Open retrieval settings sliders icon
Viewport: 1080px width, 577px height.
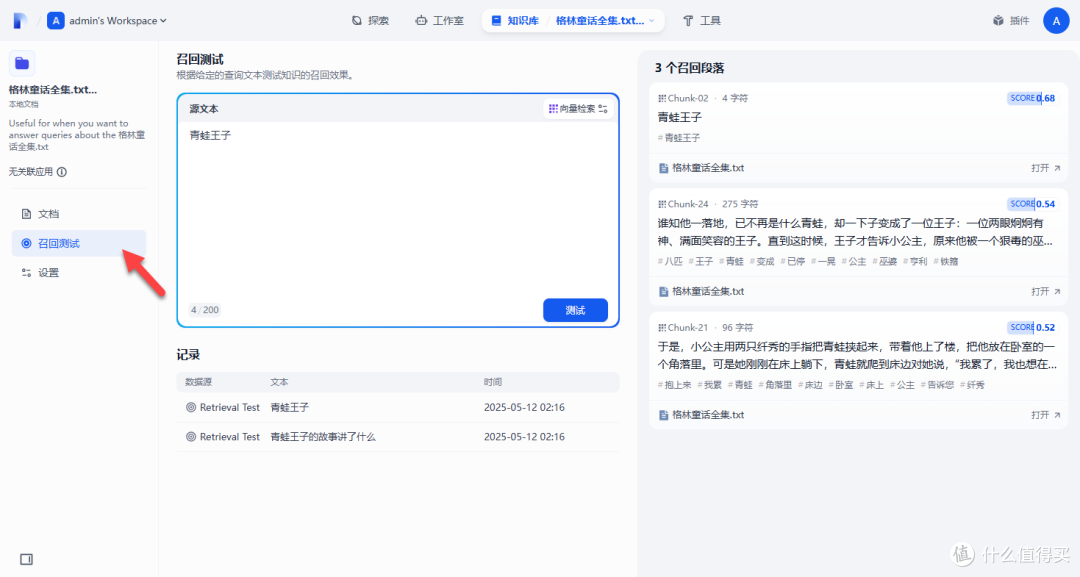coord(603,109)
